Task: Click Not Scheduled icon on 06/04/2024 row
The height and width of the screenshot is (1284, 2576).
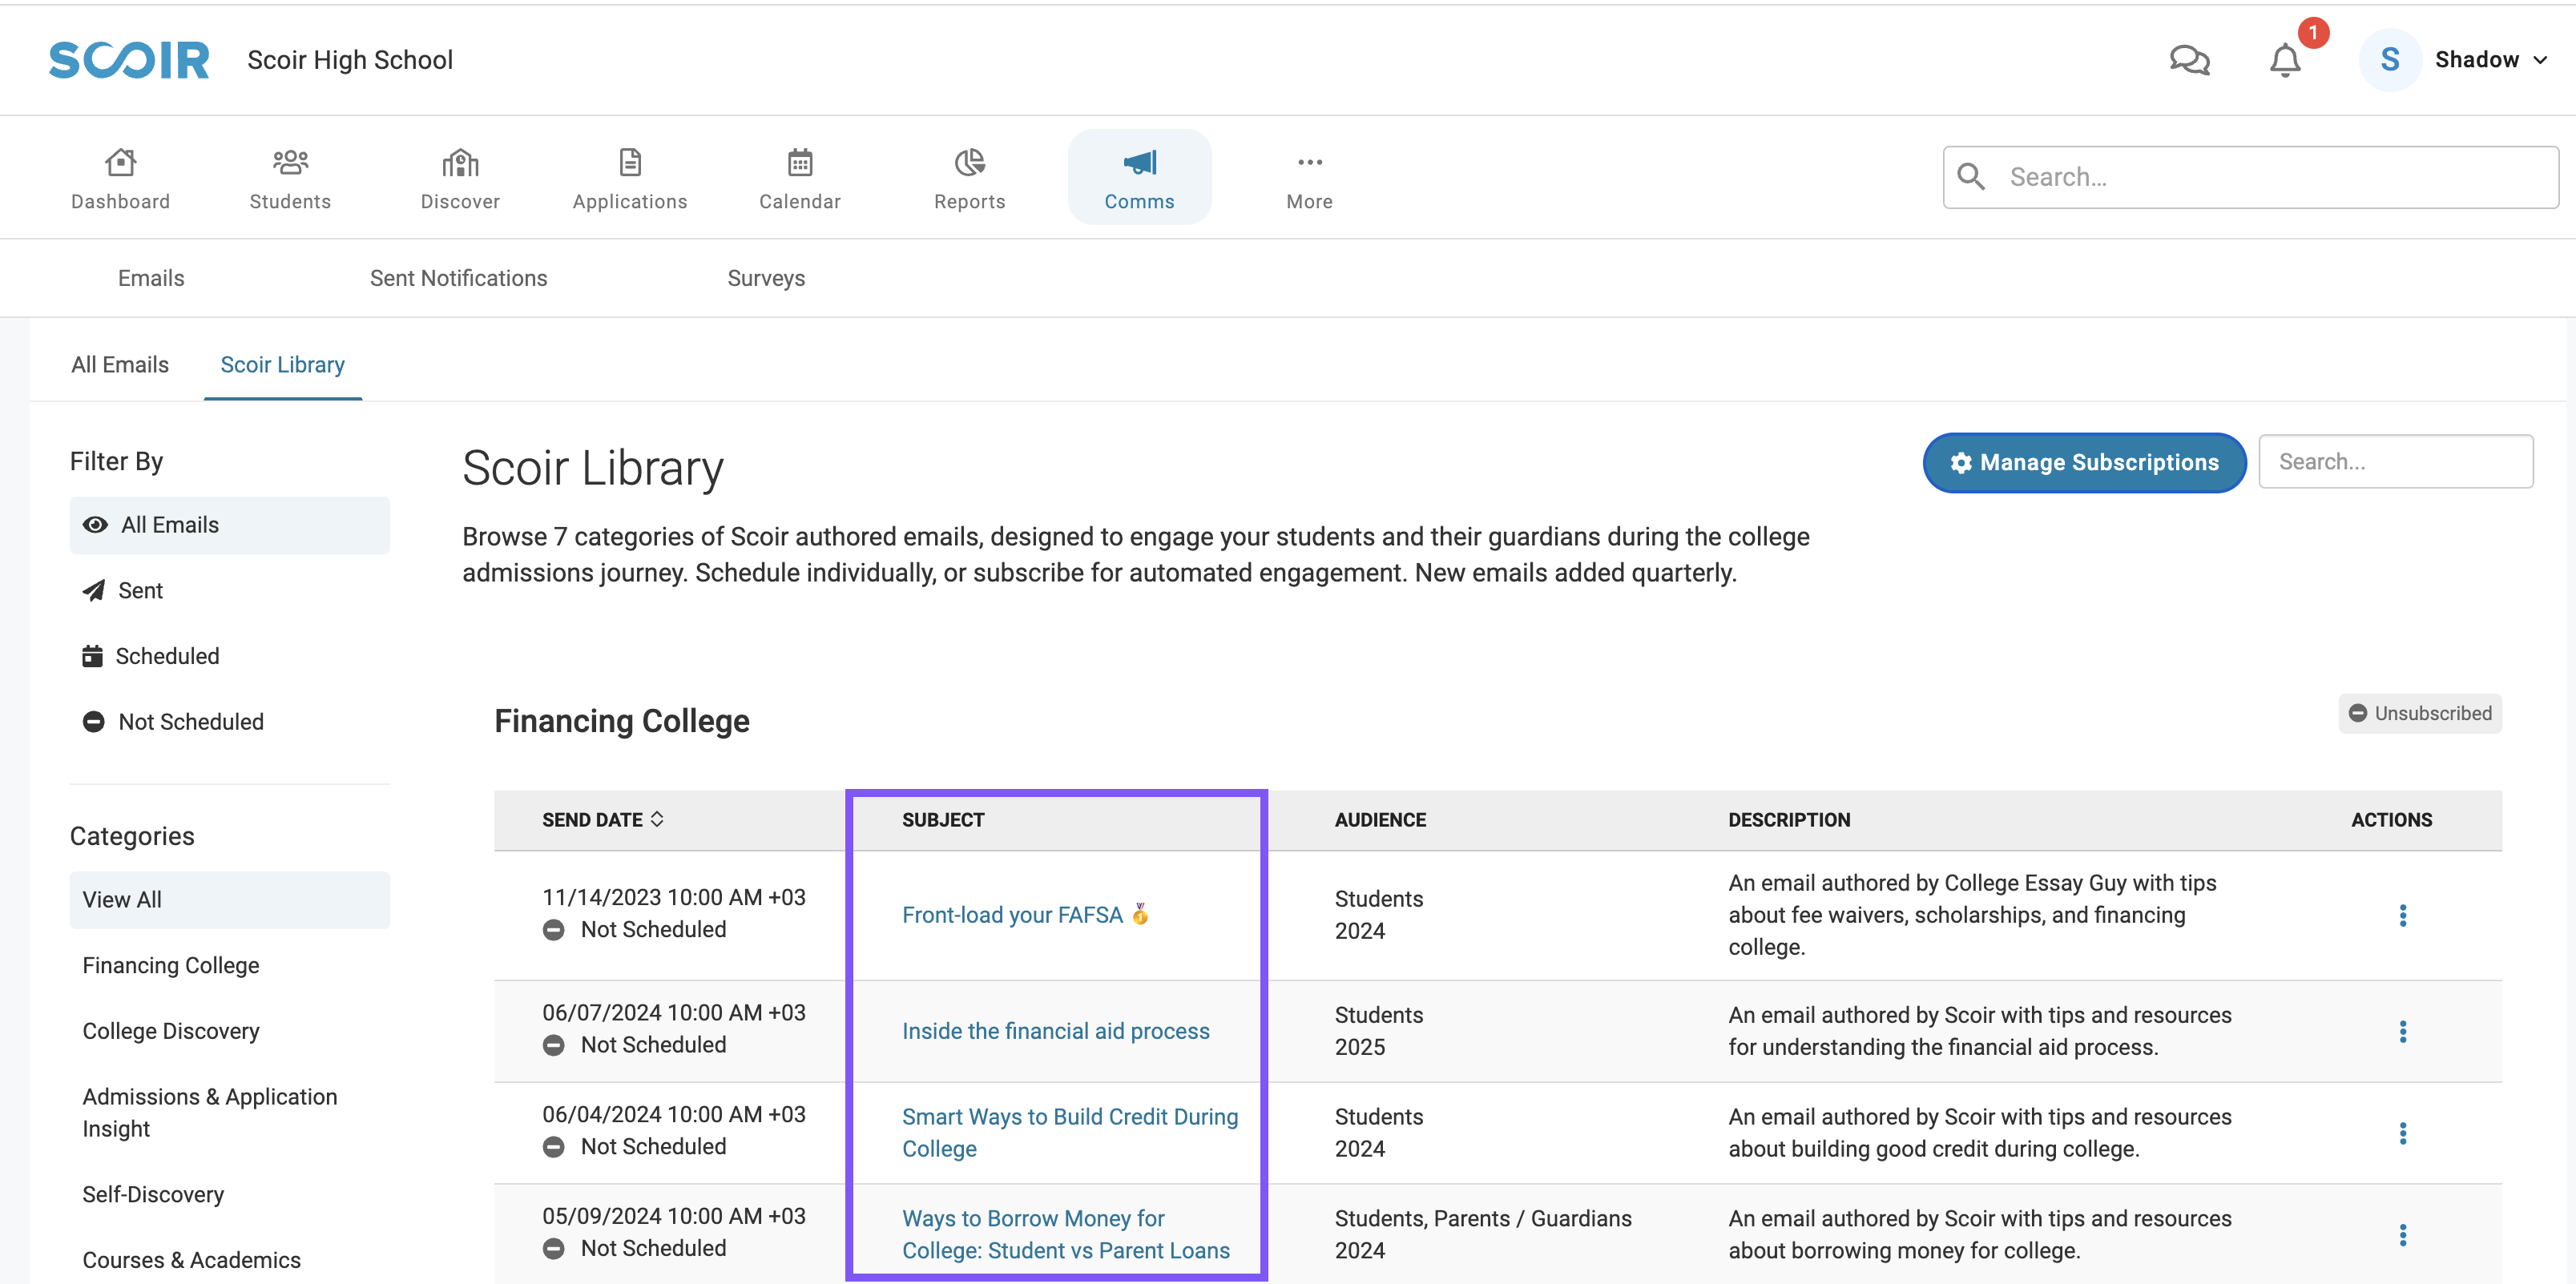Action: coord(553,1147)
